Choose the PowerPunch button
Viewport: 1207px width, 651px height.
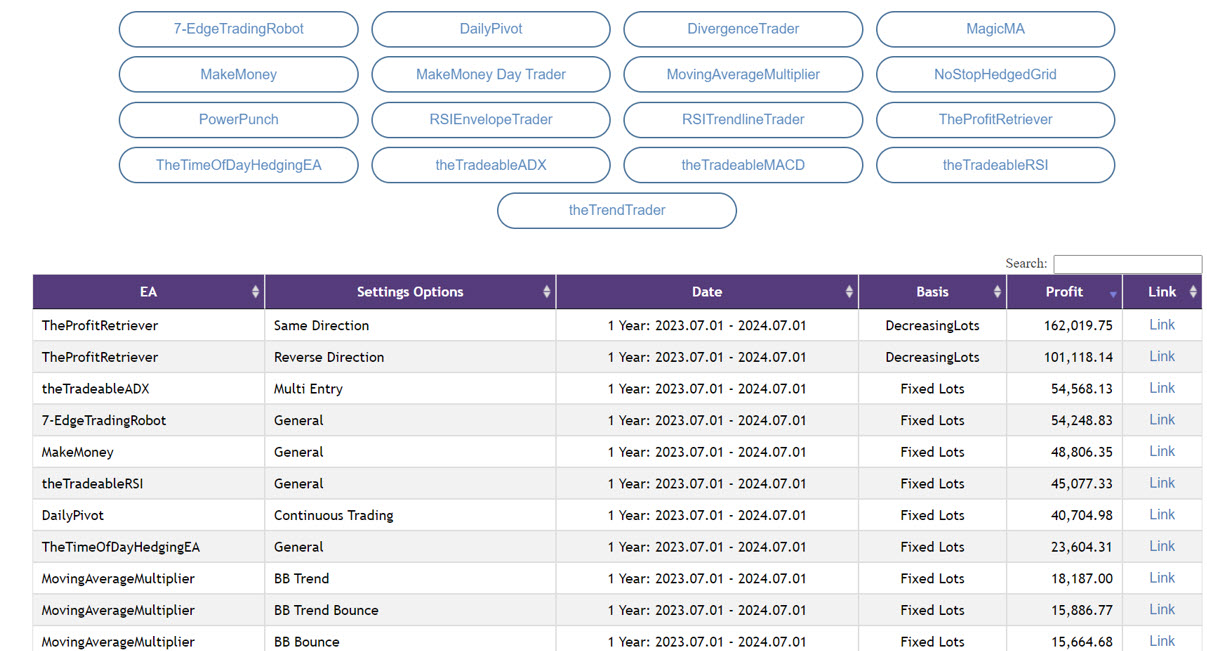pos(238,119)
